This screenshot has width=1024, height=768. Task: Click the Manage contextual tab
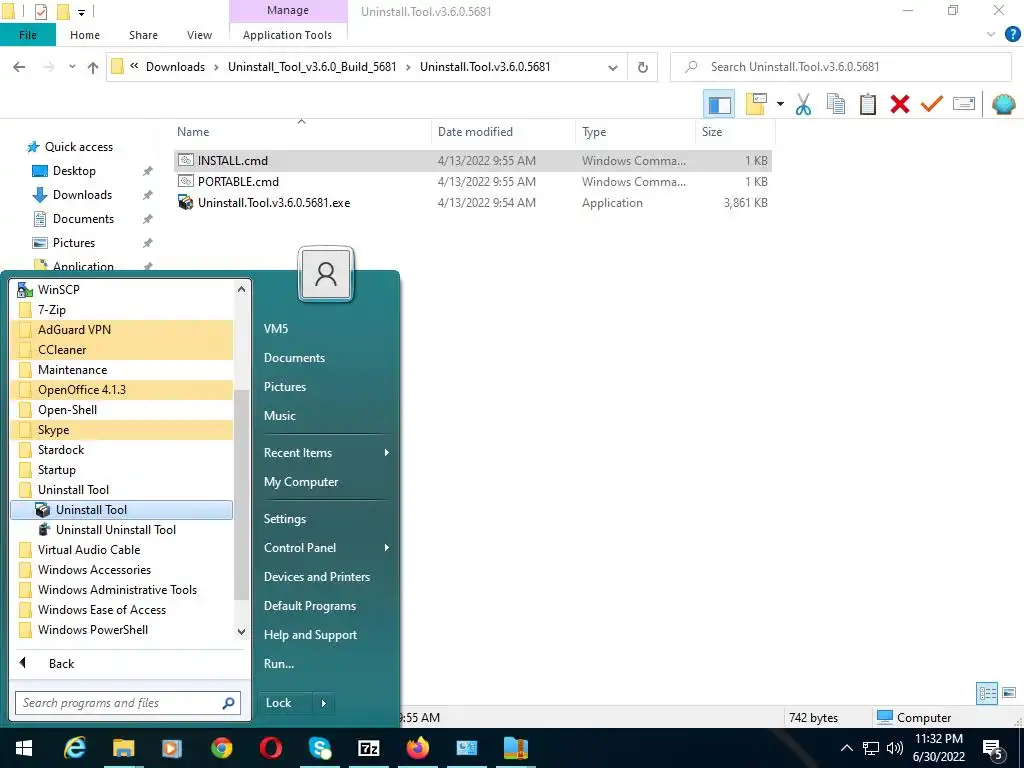pyautogui.click(x=288, y=10)
